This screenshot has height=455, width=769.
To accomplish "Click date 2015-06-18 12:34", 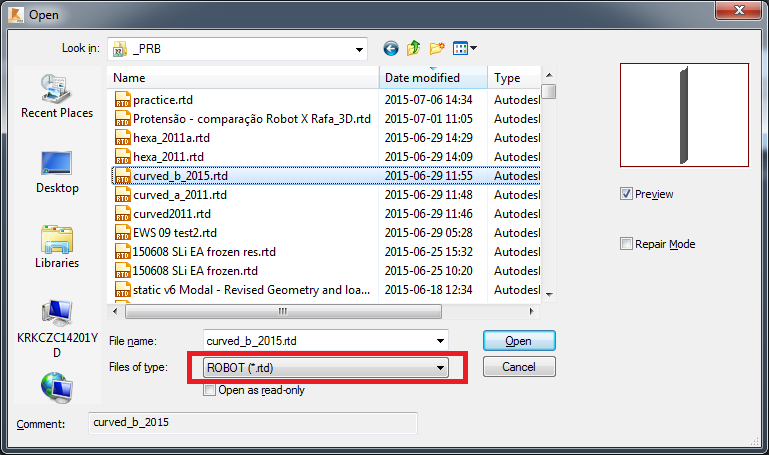I will tap(429, 290).
